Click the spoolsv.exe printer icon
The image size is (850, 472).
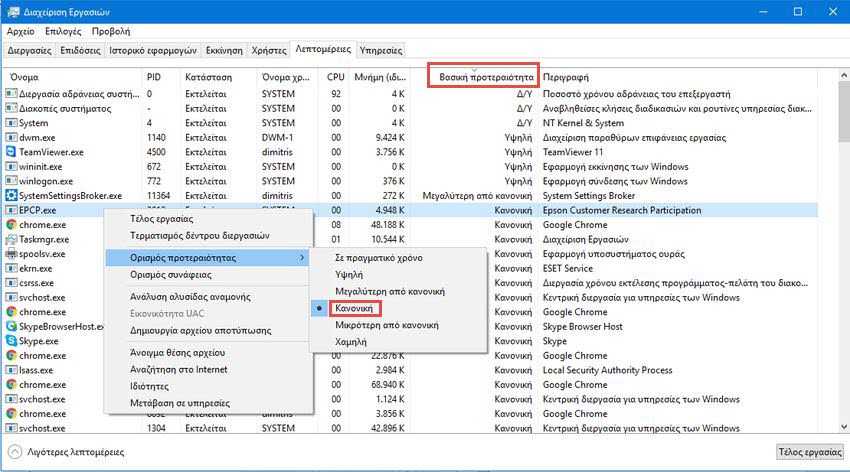(11, 254)
